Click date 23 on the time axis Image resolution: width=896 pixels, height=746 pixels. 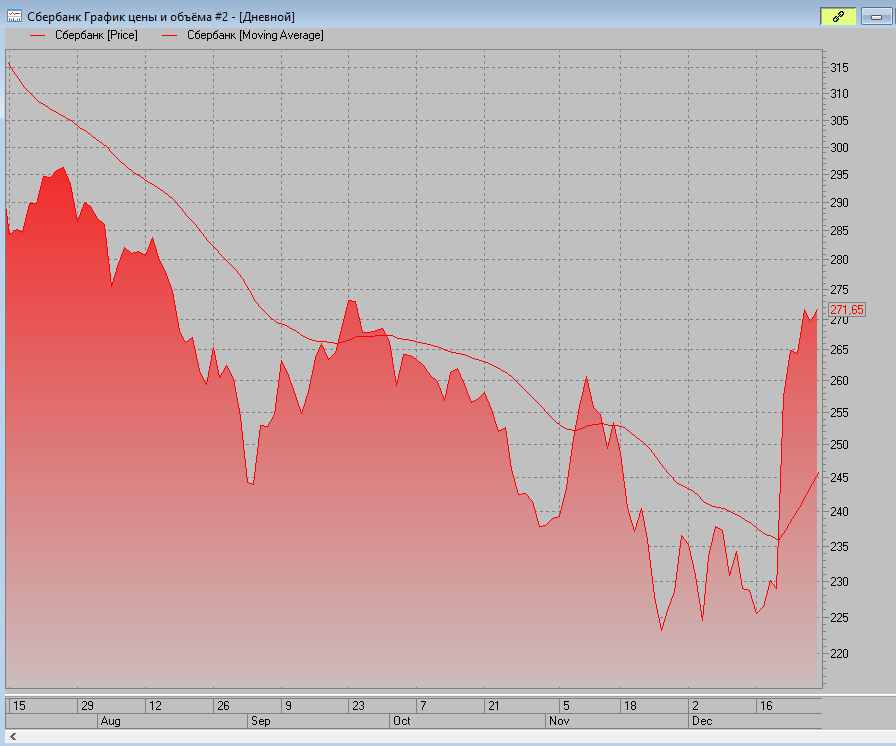click(x=358, y=706)
